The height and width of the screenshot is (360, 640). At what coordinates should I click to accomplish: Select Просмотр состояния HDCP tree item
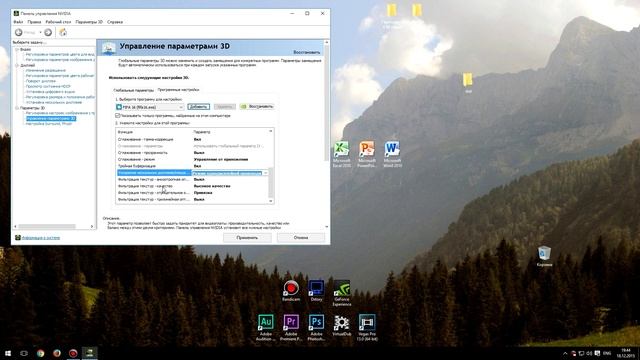[x=48, y=87]
